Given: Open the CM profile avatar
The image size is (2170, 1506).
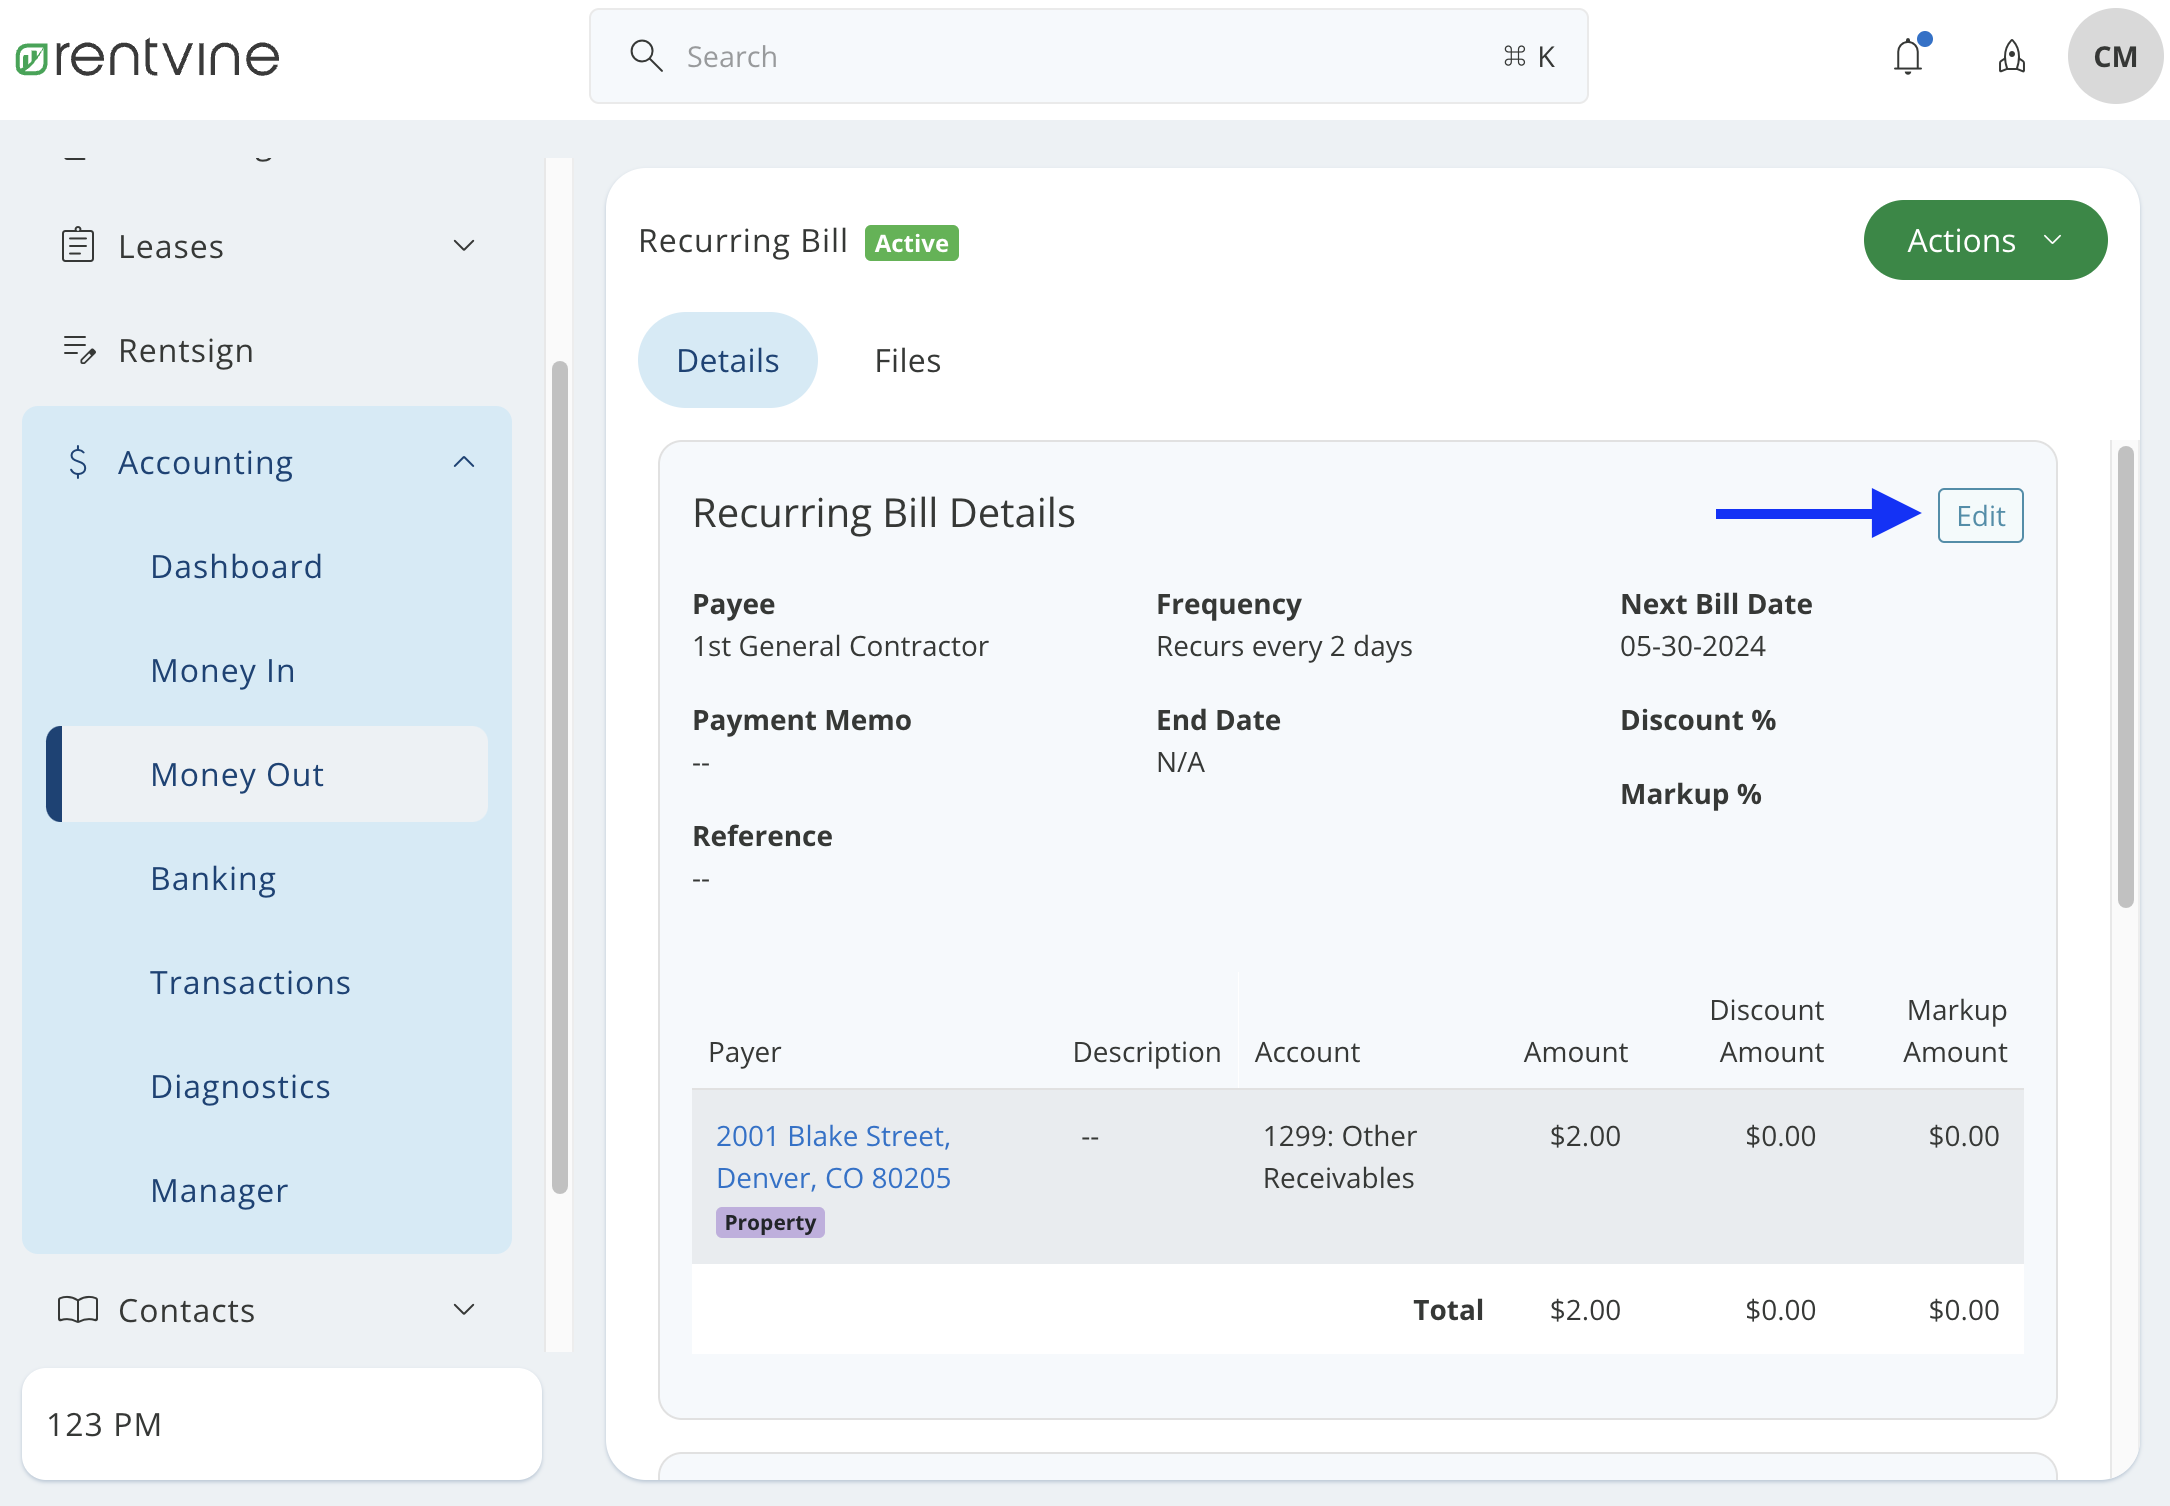Looking at the screenshot, I should [2114, 56].
